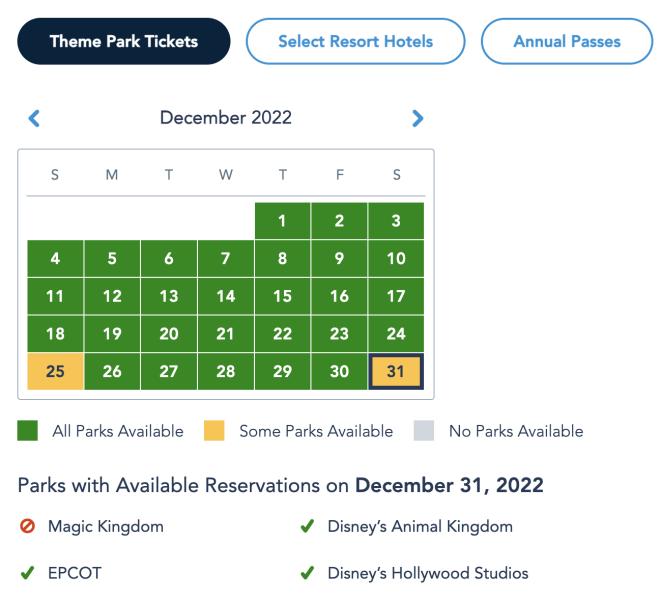Click the gray No Parks Available swatch
Screen dimensions: 660x600
click(424, 432)
